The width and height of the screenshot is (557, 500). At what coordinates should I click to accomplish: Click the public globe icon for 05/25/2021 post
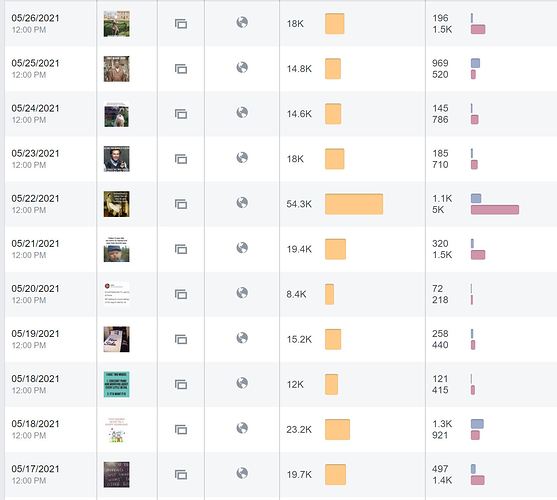[242, 67]
